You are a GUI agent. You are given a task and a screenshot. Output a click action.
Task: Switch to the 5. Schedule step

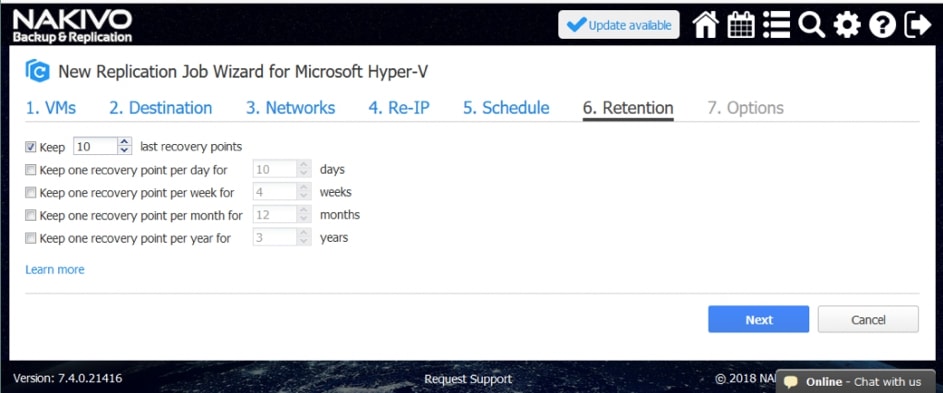point(506,108)
